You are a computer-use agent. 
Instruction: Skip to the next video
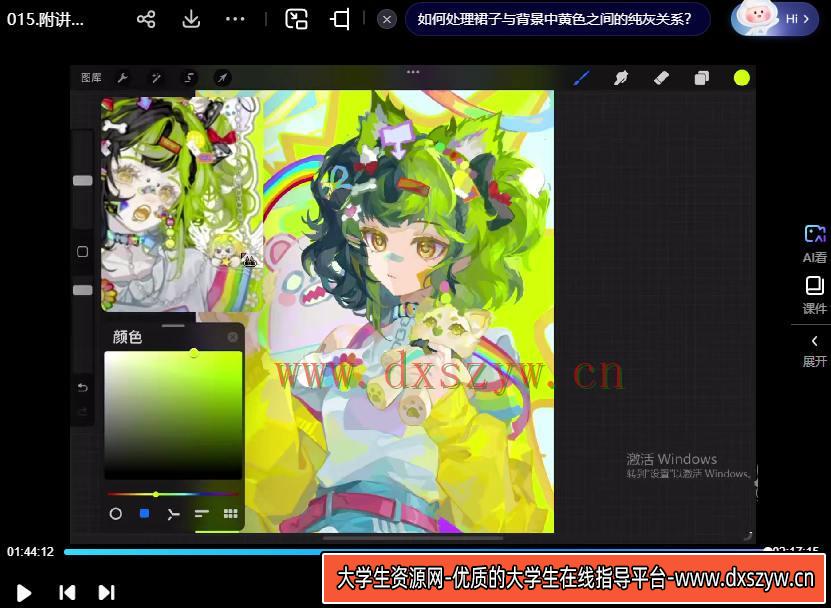click(x=107, y=592)
